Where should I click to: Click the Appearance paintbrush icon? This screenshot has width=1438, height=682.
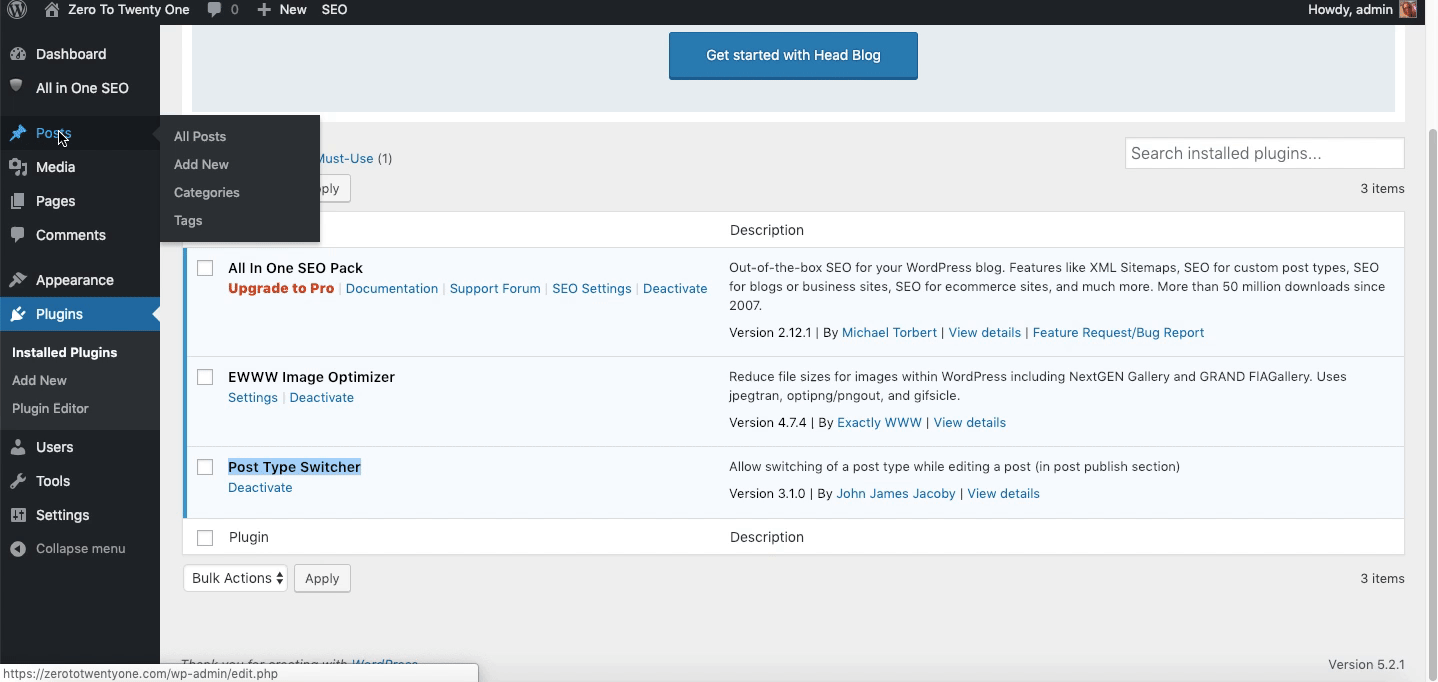[18, 280]
